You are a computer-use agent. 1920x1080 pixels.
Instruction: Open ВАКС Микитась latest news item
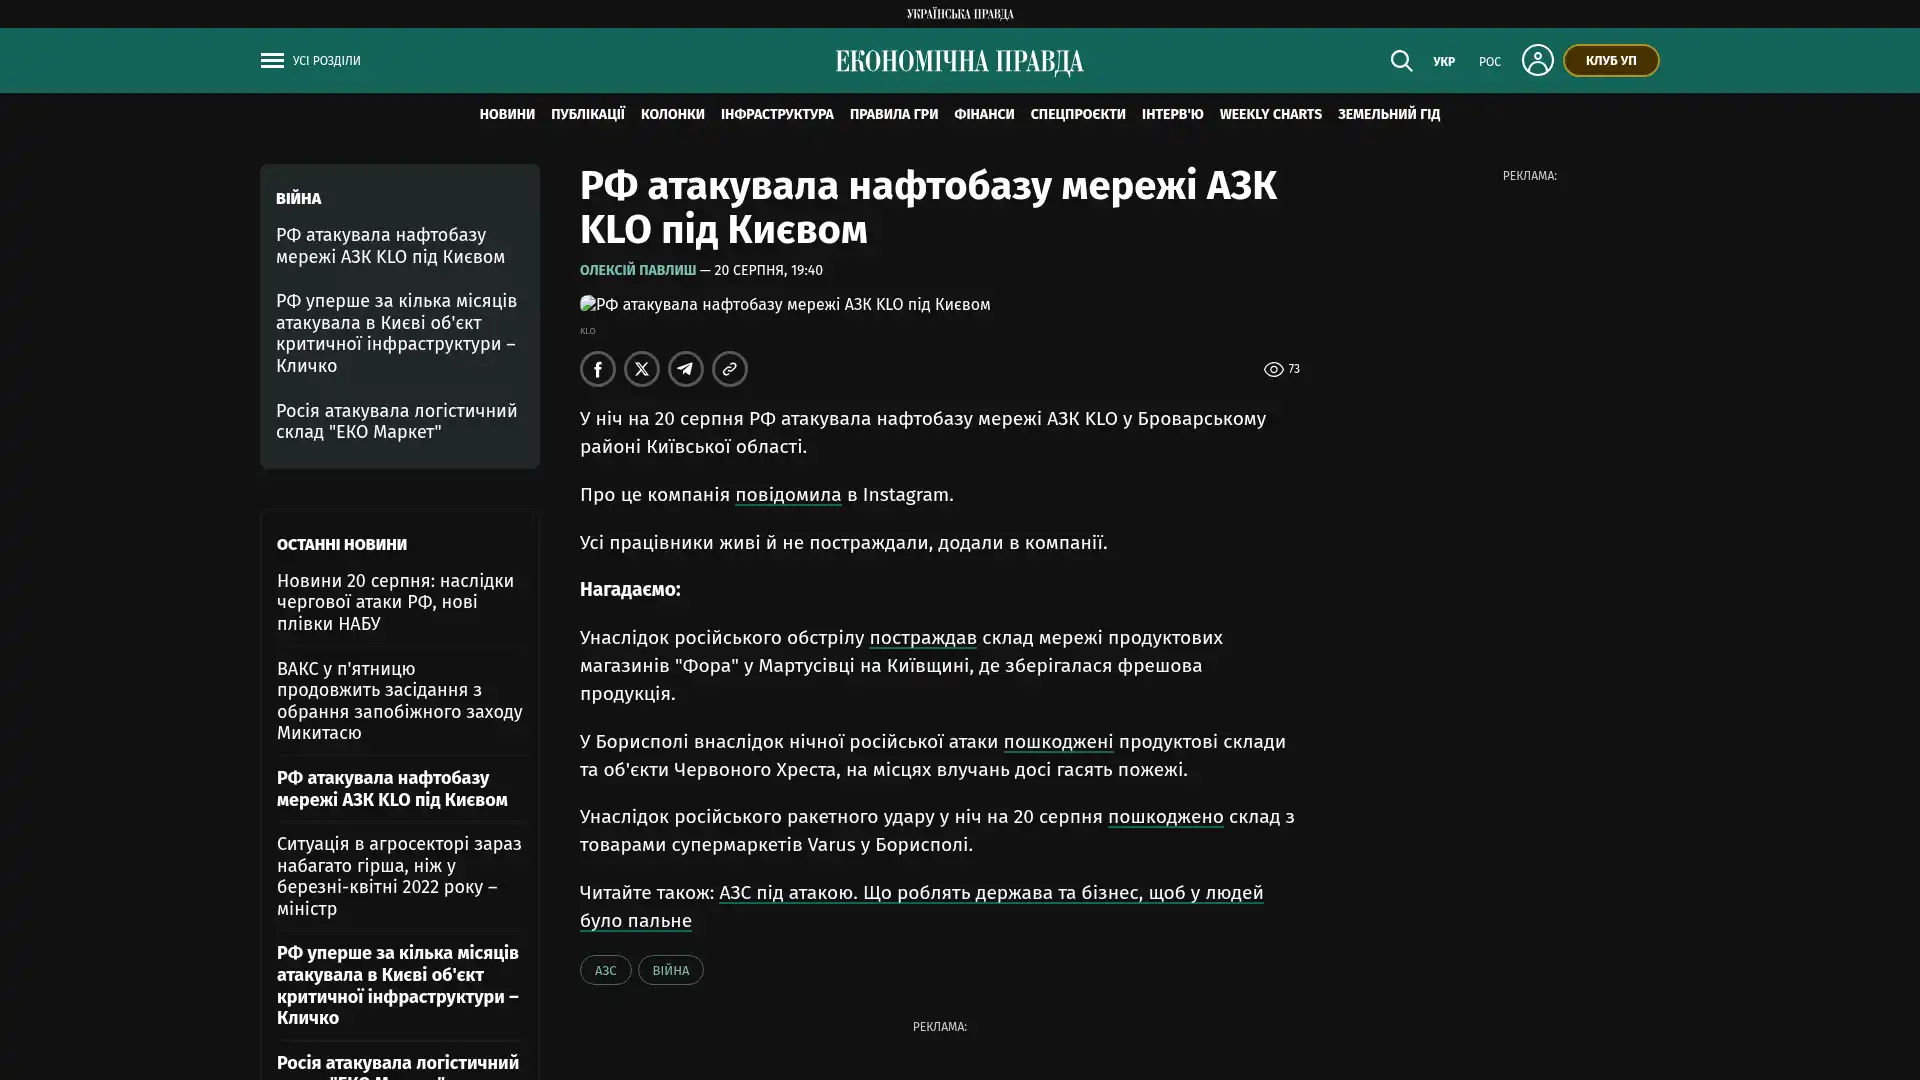(x=400, y=701)
